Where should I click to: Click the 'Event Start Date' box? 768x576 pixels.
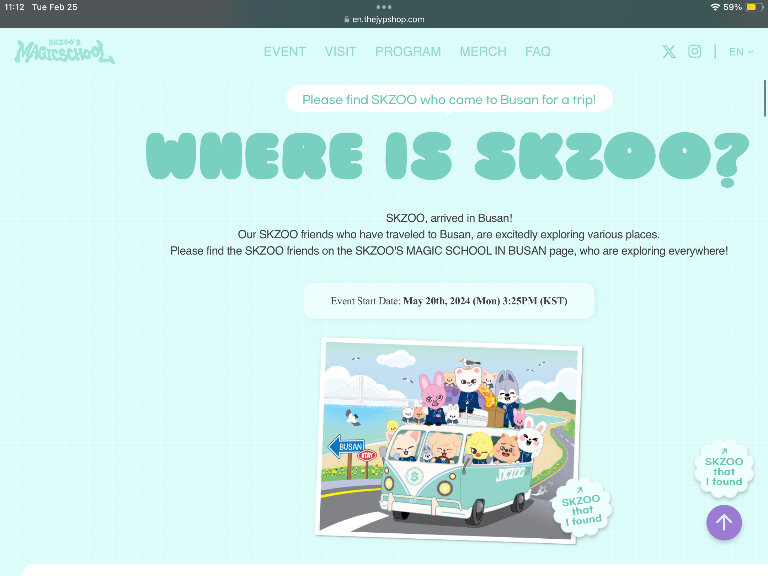pos(449,301)
